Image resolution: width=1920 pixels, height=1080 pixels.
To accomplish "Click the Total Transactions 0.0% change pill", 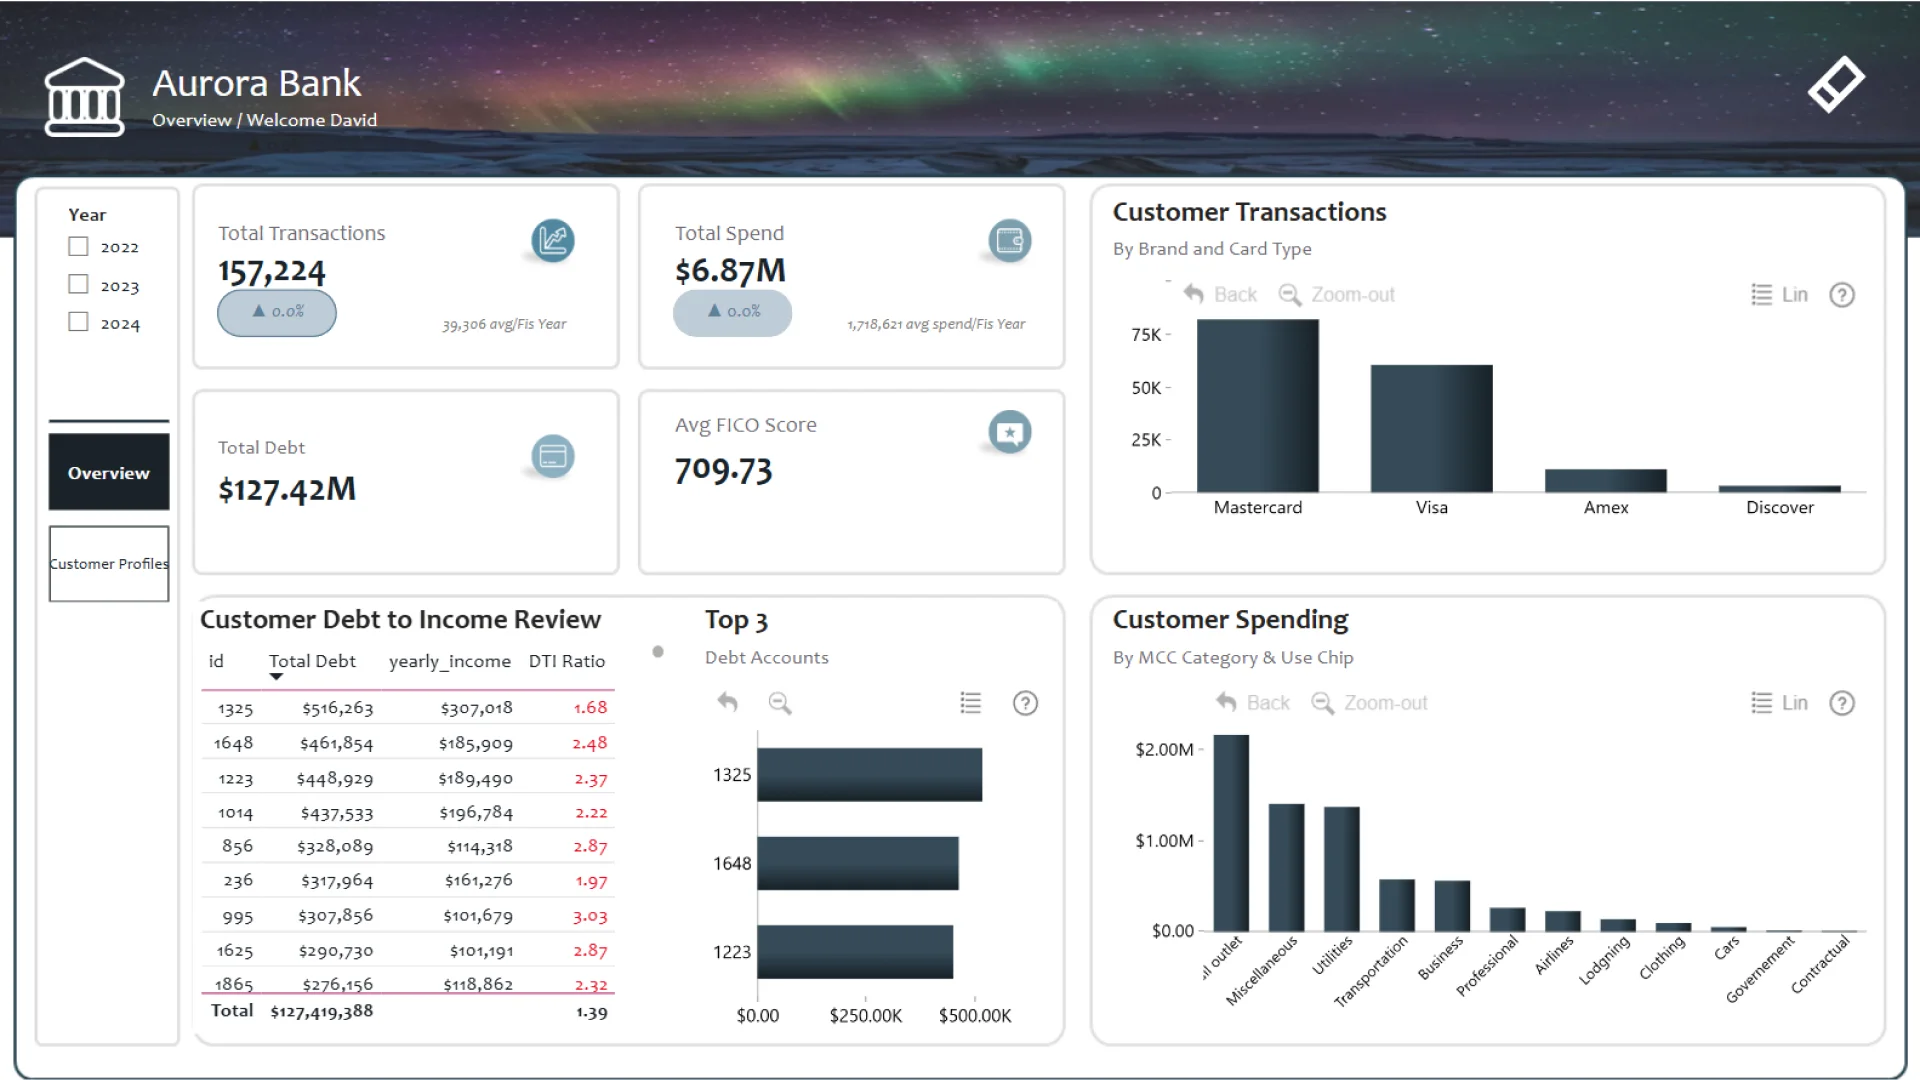I will 277,312.
